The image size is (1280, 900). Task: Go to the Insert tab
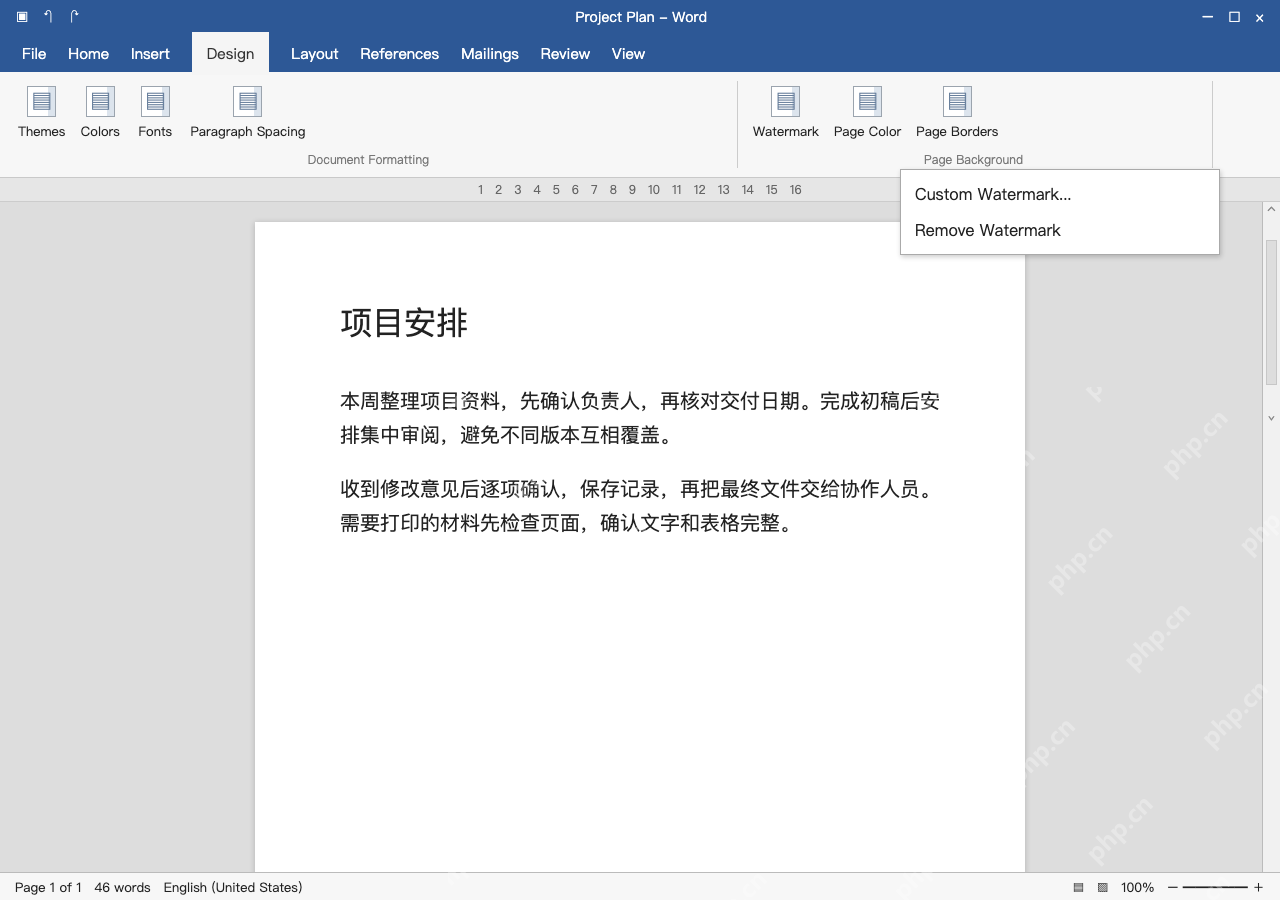pos(150,54)
